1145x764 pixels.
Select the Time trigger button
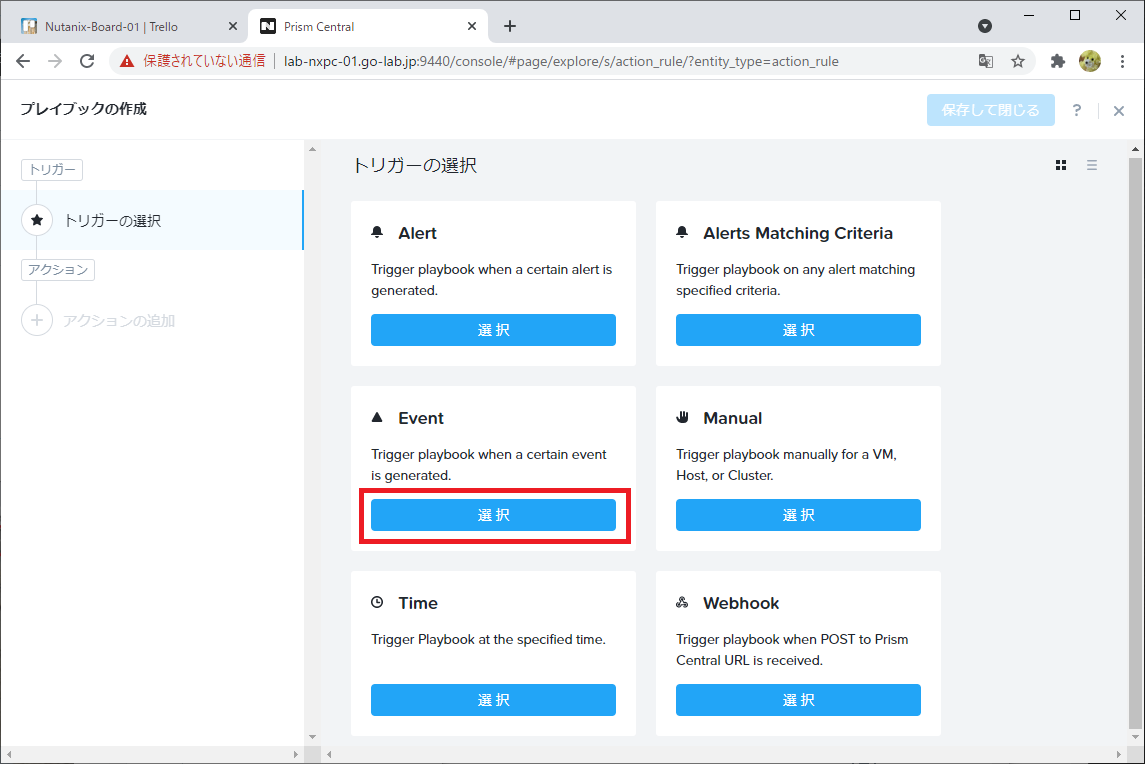click(x=493, y=700)
